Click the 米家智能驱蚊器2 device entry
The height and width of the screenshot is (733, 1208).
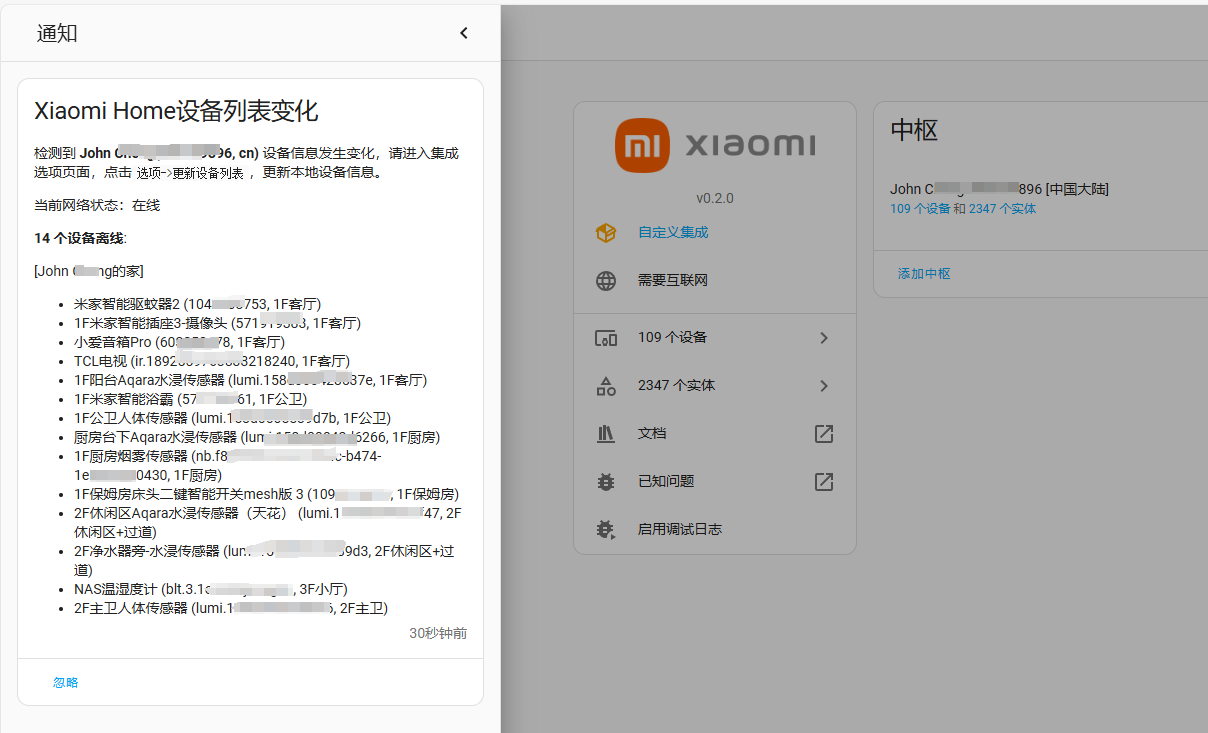click(x=197, y=304)
